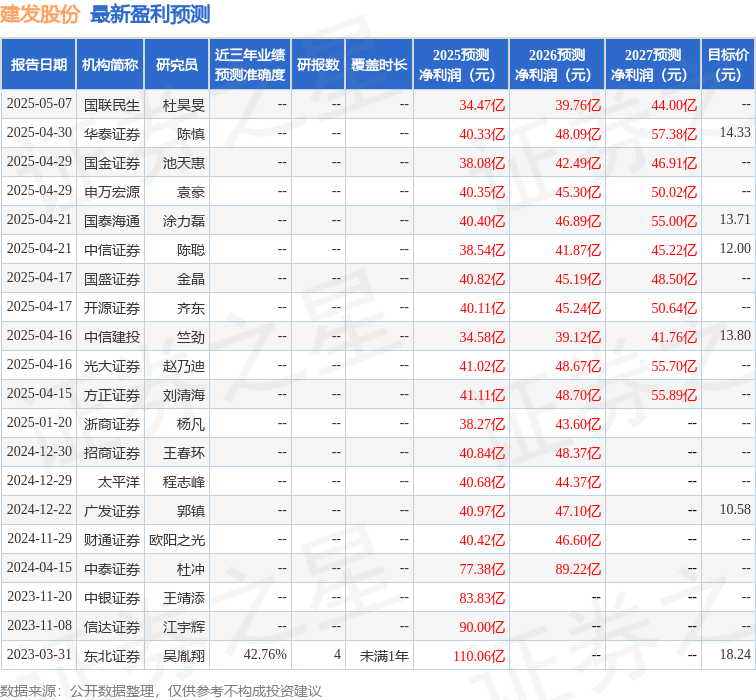Image resolution: width=756 pixels, height=700 pixels.
Task: Click the 信达证券 institution cell
Action: point(112,627)
